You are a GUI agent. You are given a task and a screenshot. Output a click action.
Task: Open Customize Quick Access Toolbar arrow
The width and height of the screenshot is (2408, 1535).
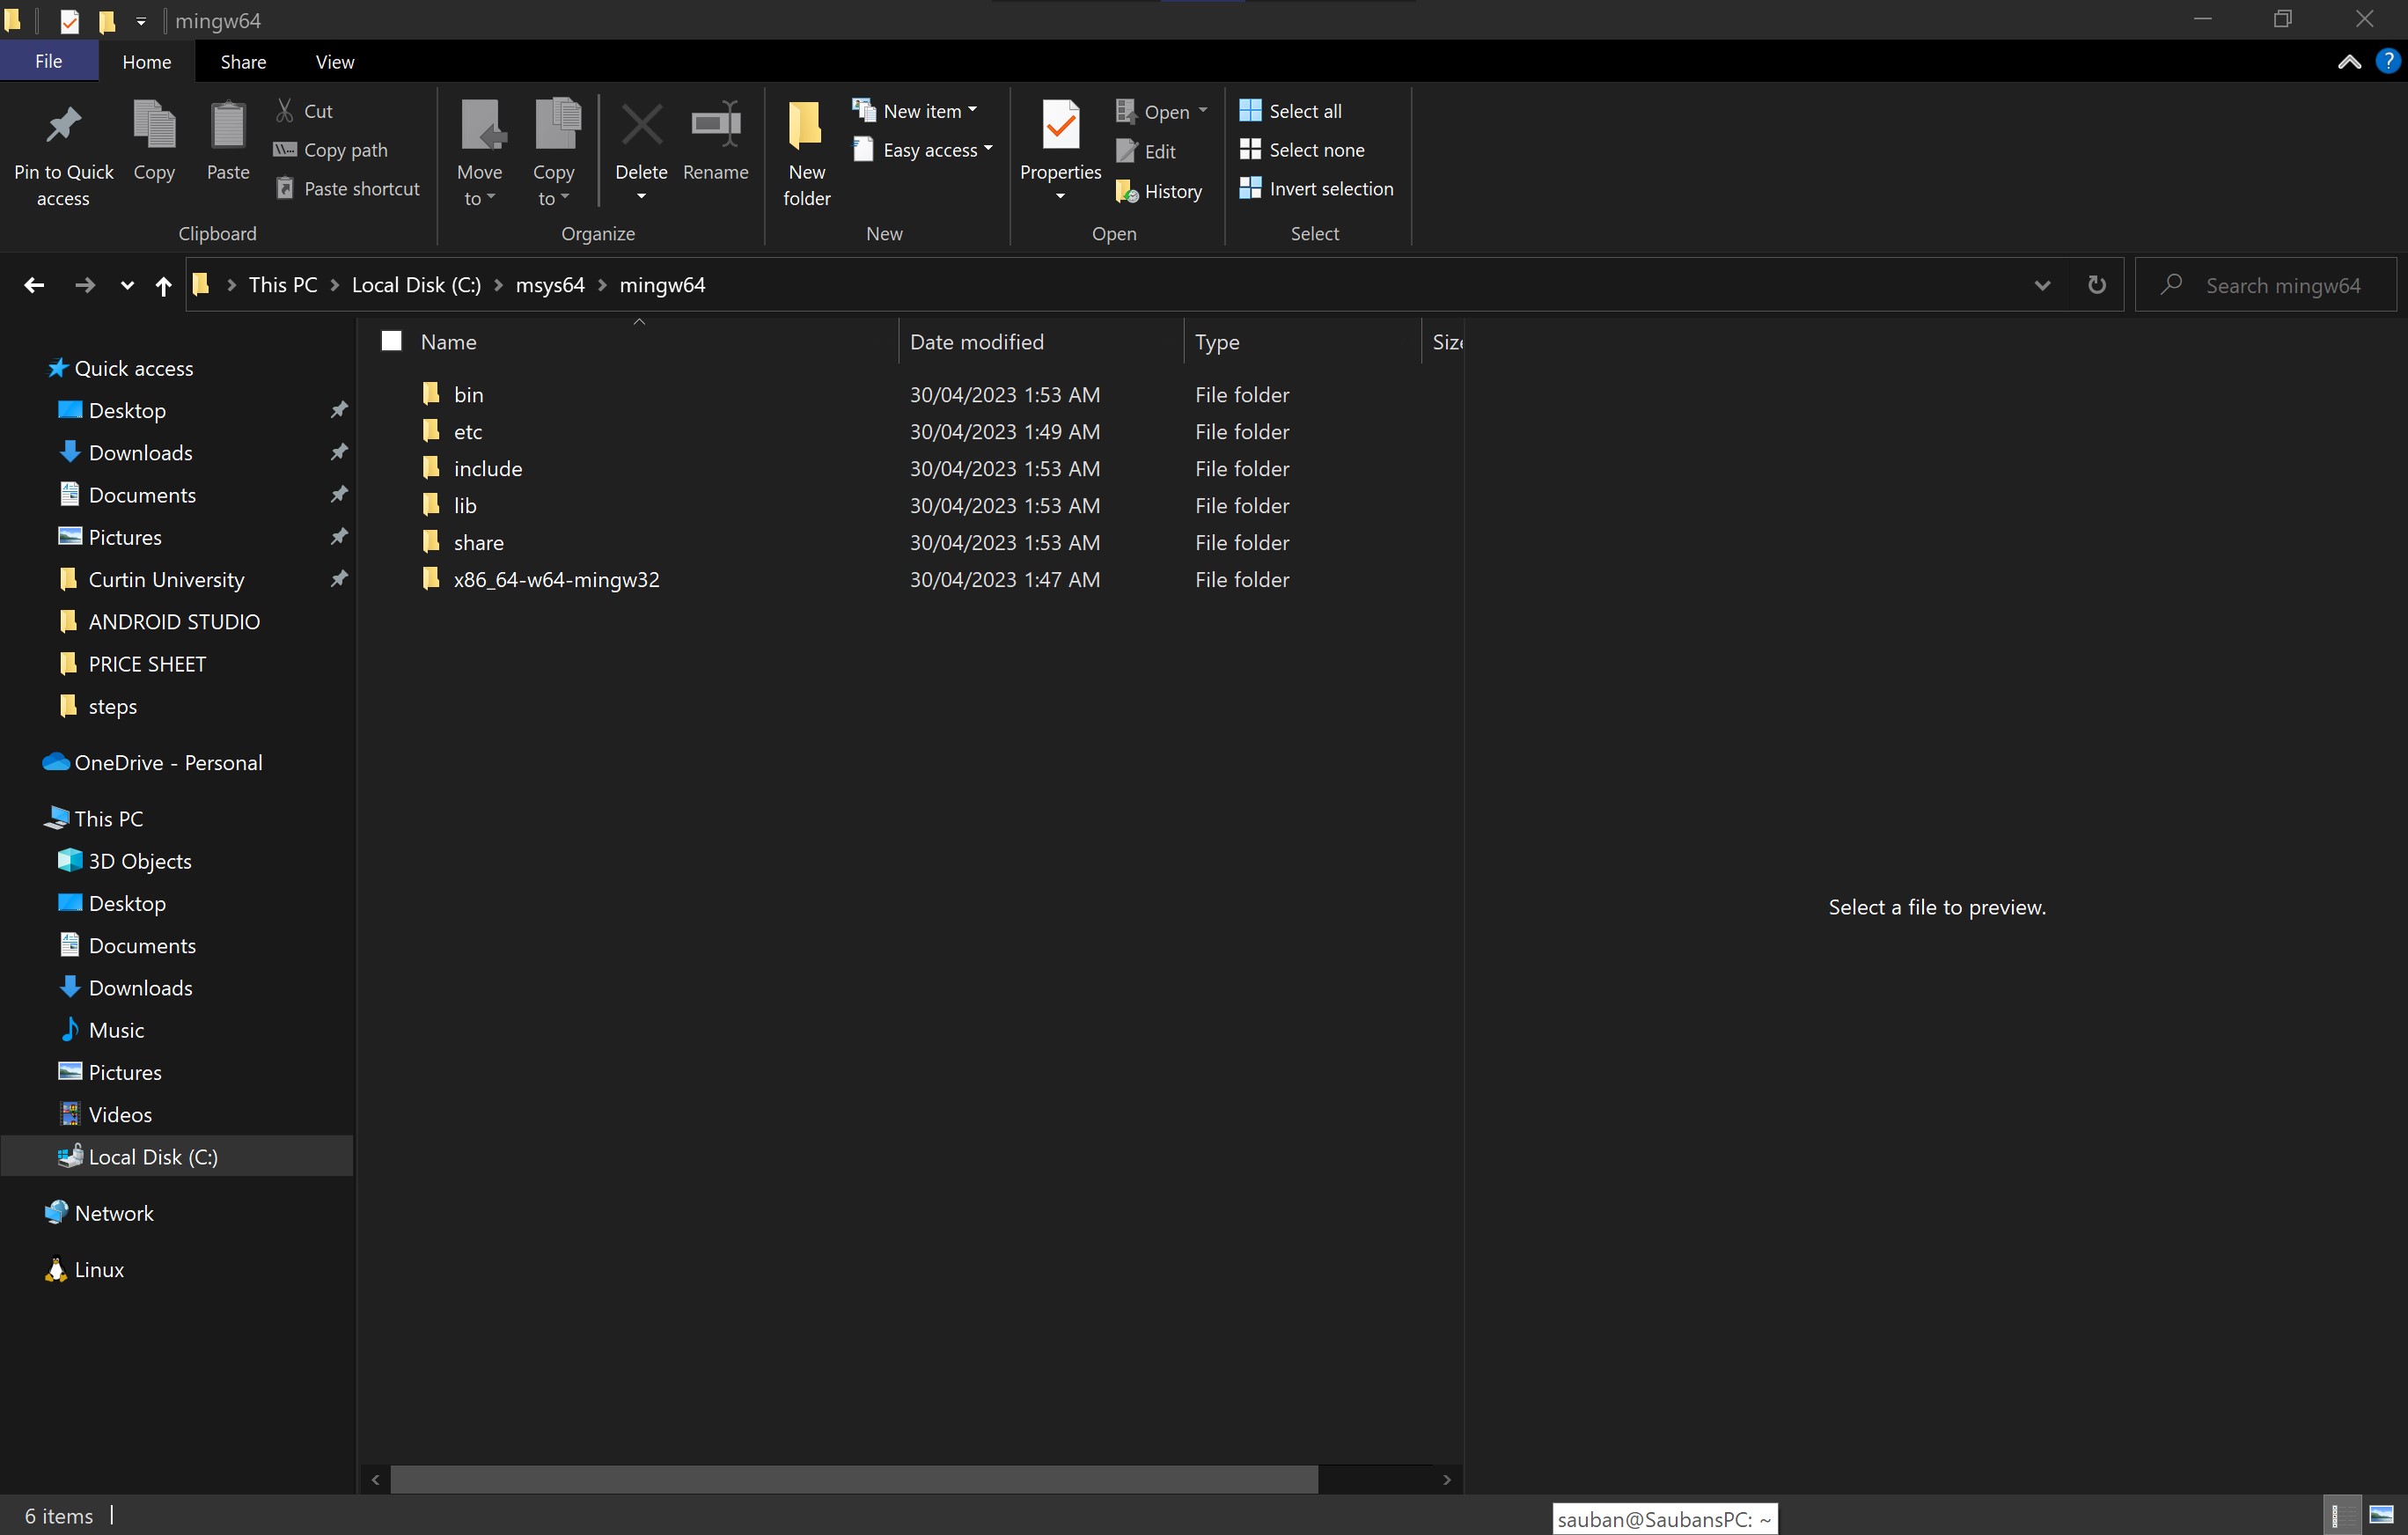[141, 20]
